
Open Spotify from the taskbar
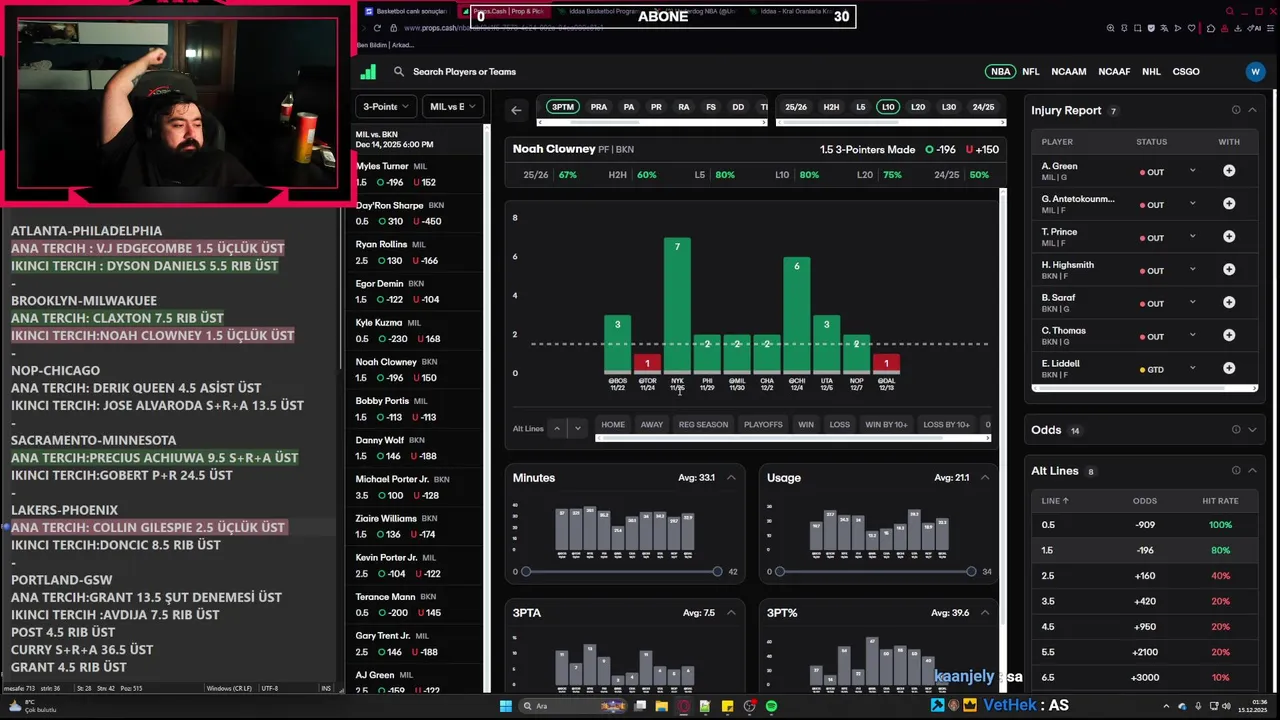[x=772, y=706]
